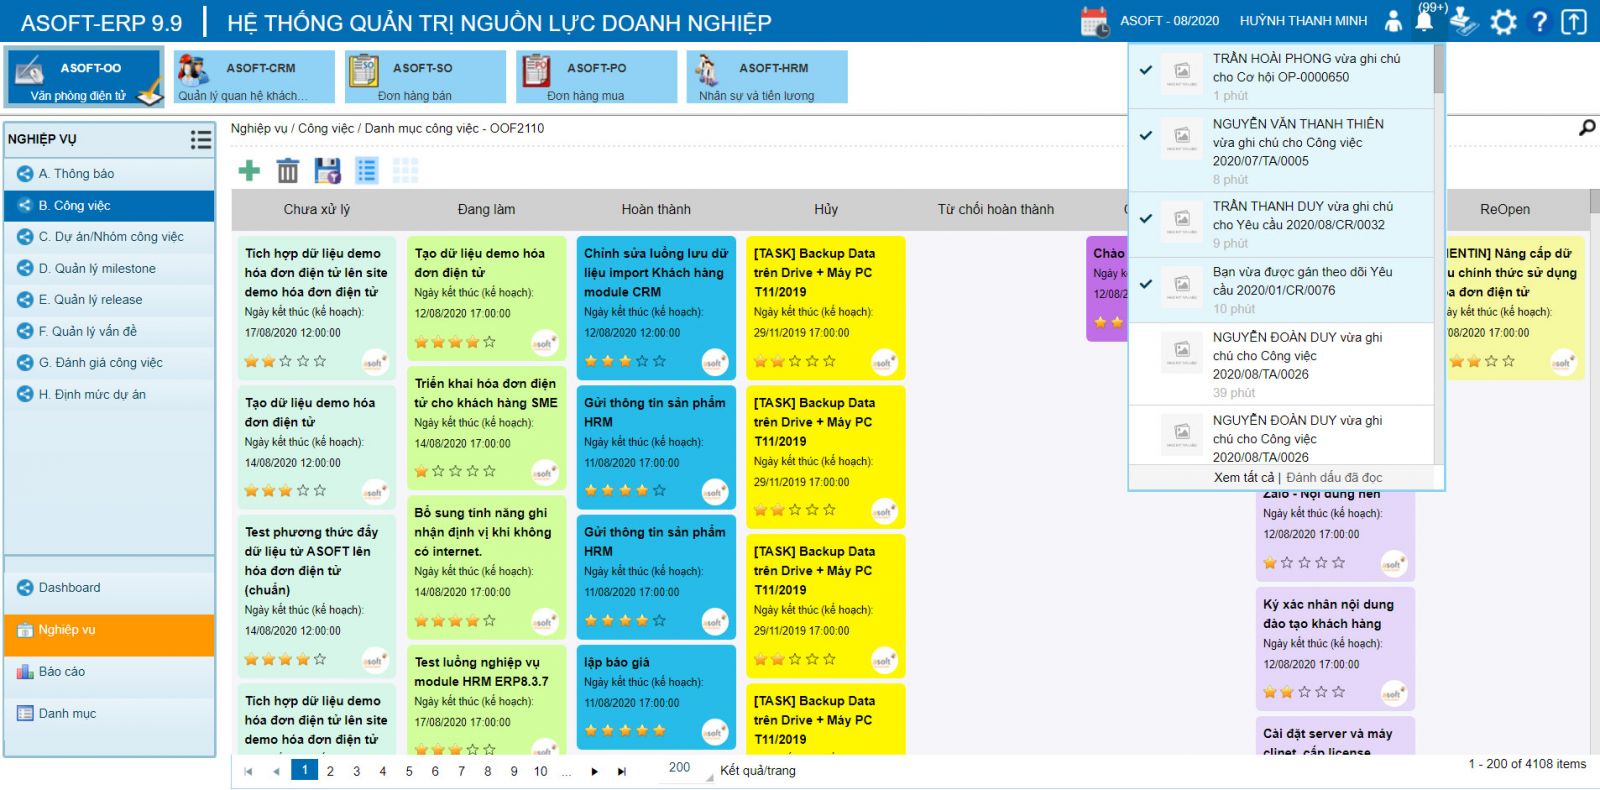This screenshot has width=1600, height=790.
Task: Go to page 10
Action: [540, 771]
